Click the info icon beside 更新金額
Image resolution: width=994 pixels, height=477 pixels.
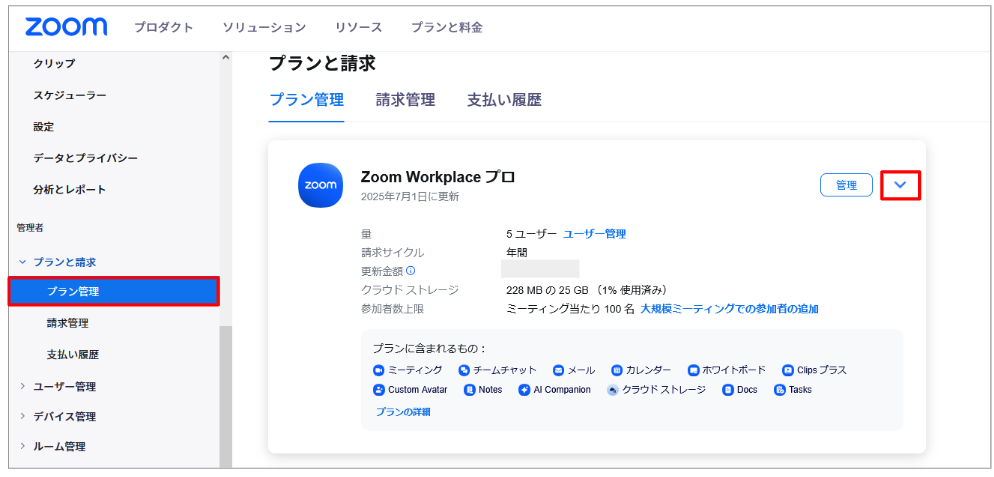pyautogui.click(x=410, y=271)
